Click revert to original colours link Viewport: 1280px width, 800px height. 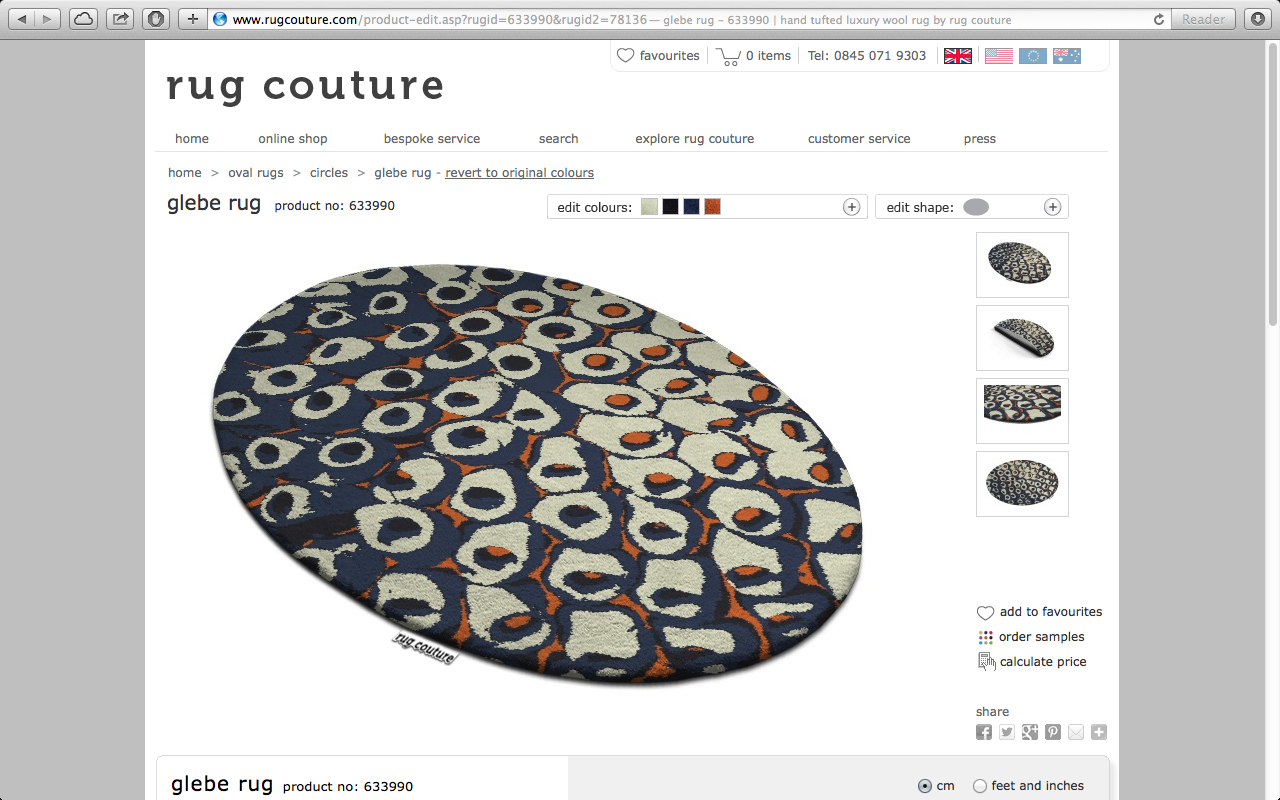pos(519,173)
